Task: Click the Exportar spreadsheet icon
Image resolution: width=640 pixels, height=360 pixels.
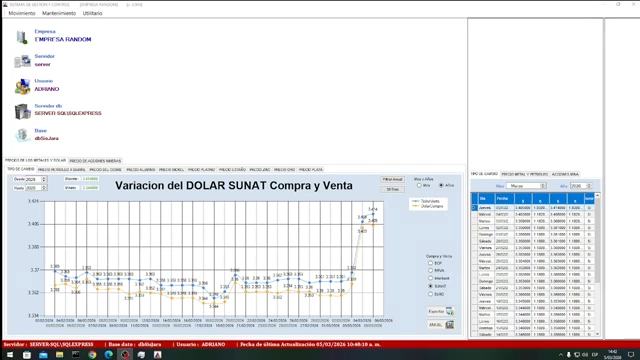Action: point(449,311)
